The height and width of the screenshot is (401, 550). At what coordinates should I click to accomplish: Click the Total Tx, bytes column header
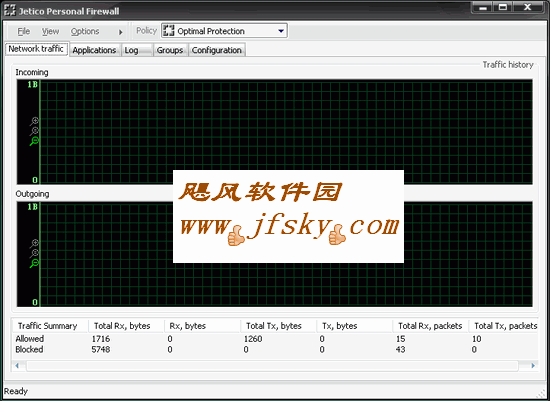(x=278, y=326)
